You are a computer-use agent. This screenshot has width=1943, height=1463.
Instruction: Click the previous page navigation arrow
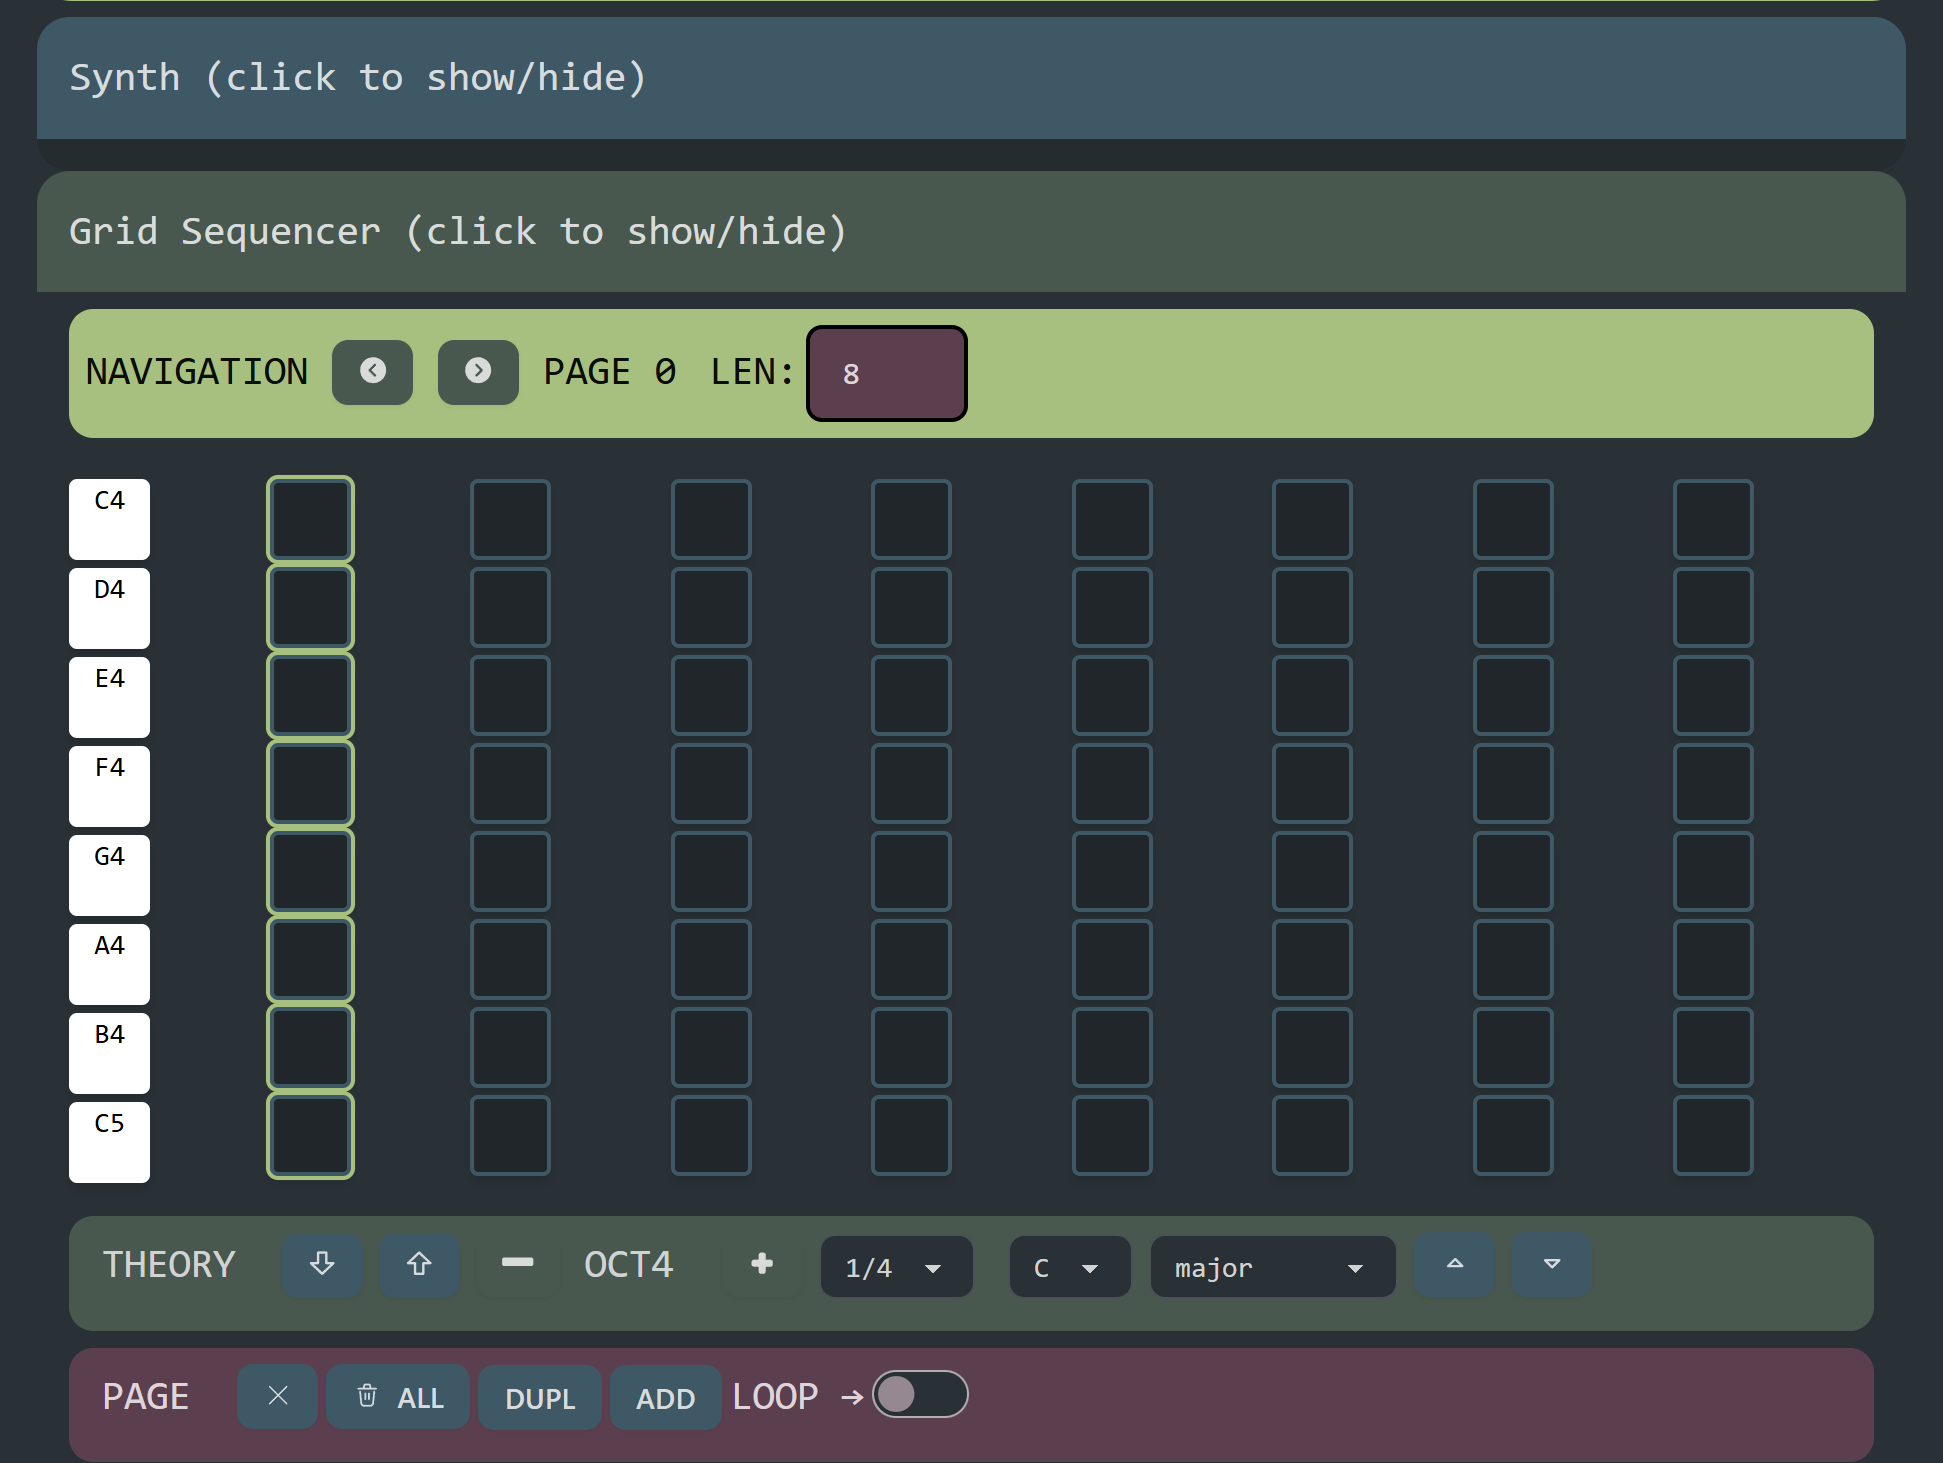coord(372,371)
